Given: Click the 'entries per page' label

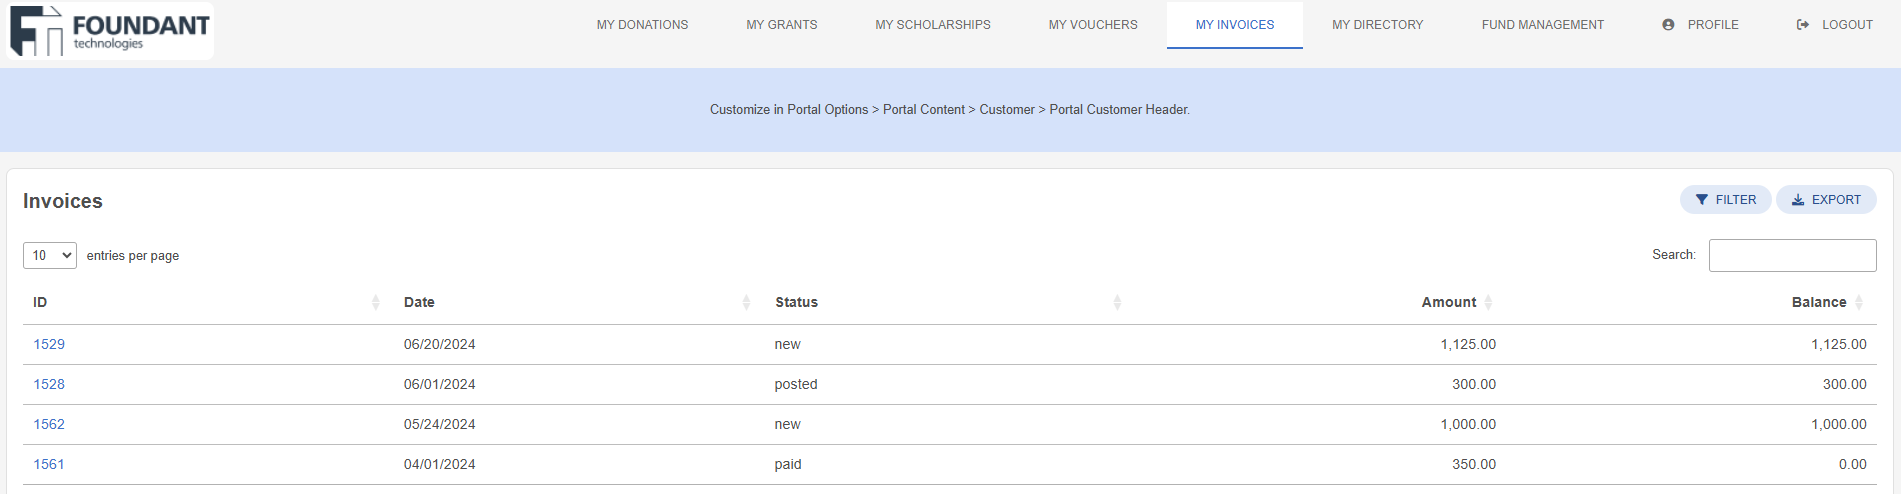Looking at the screenshot, I should point(133,256).
